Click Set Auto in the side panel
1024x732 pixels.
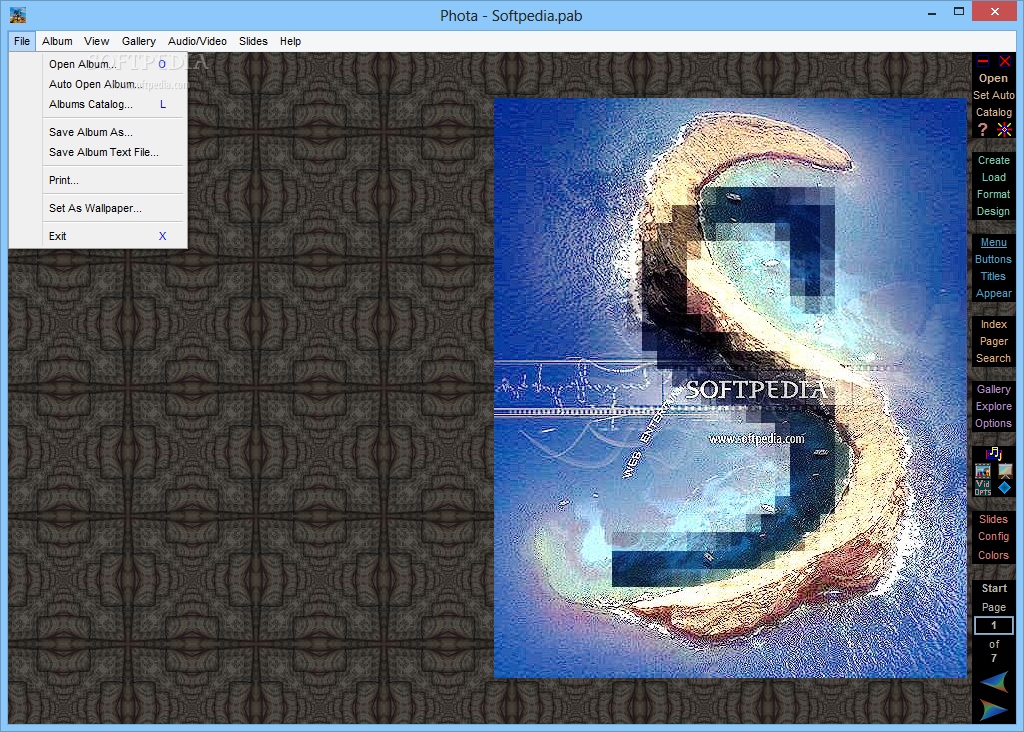[x=993, y=95]
